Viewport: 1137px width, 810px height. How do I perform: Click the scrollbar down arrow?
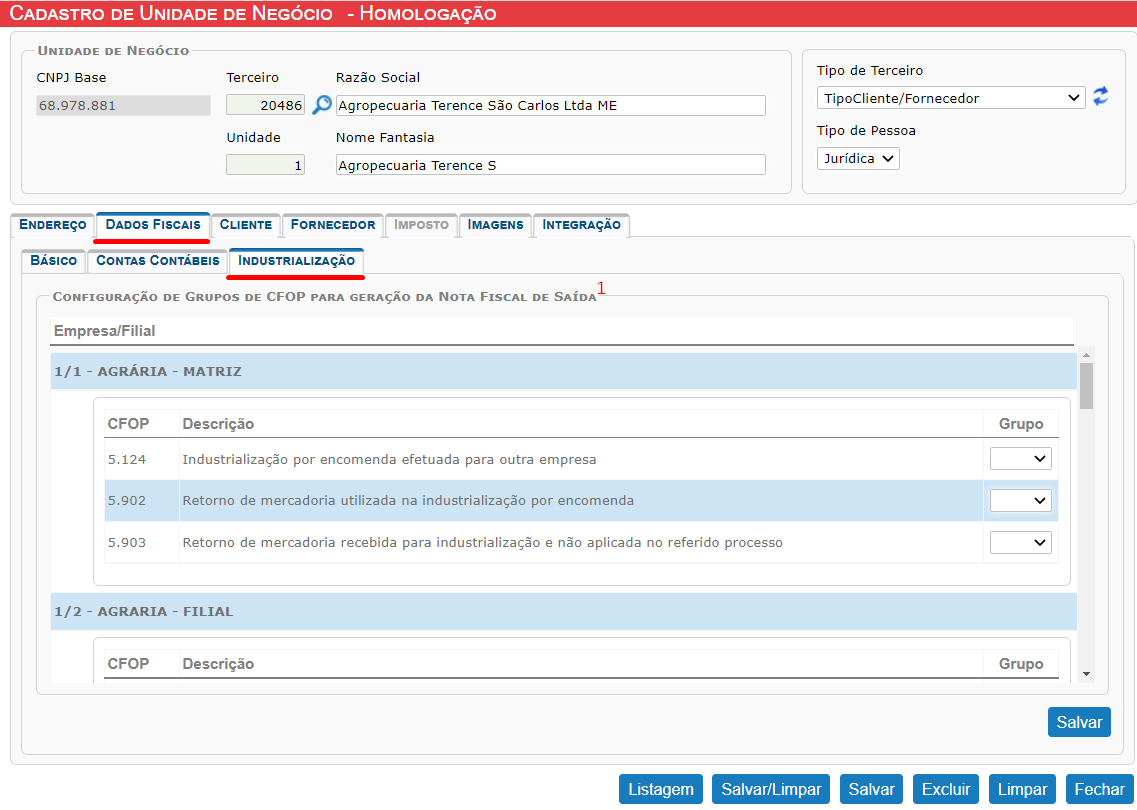pos(1086,674)
